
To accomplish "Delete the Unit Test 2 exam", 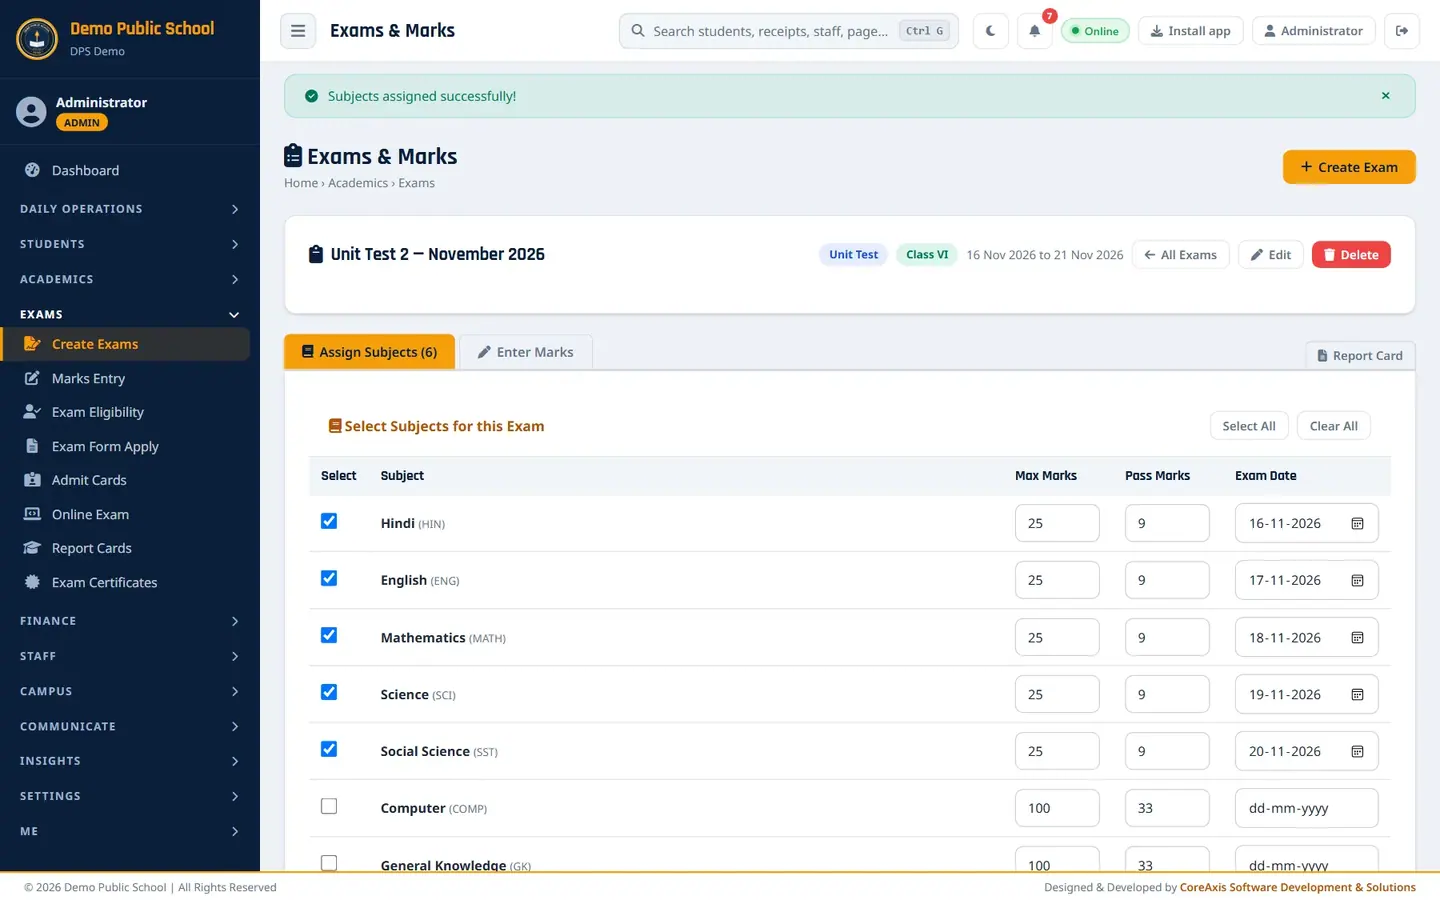I will click(1351, 255).
